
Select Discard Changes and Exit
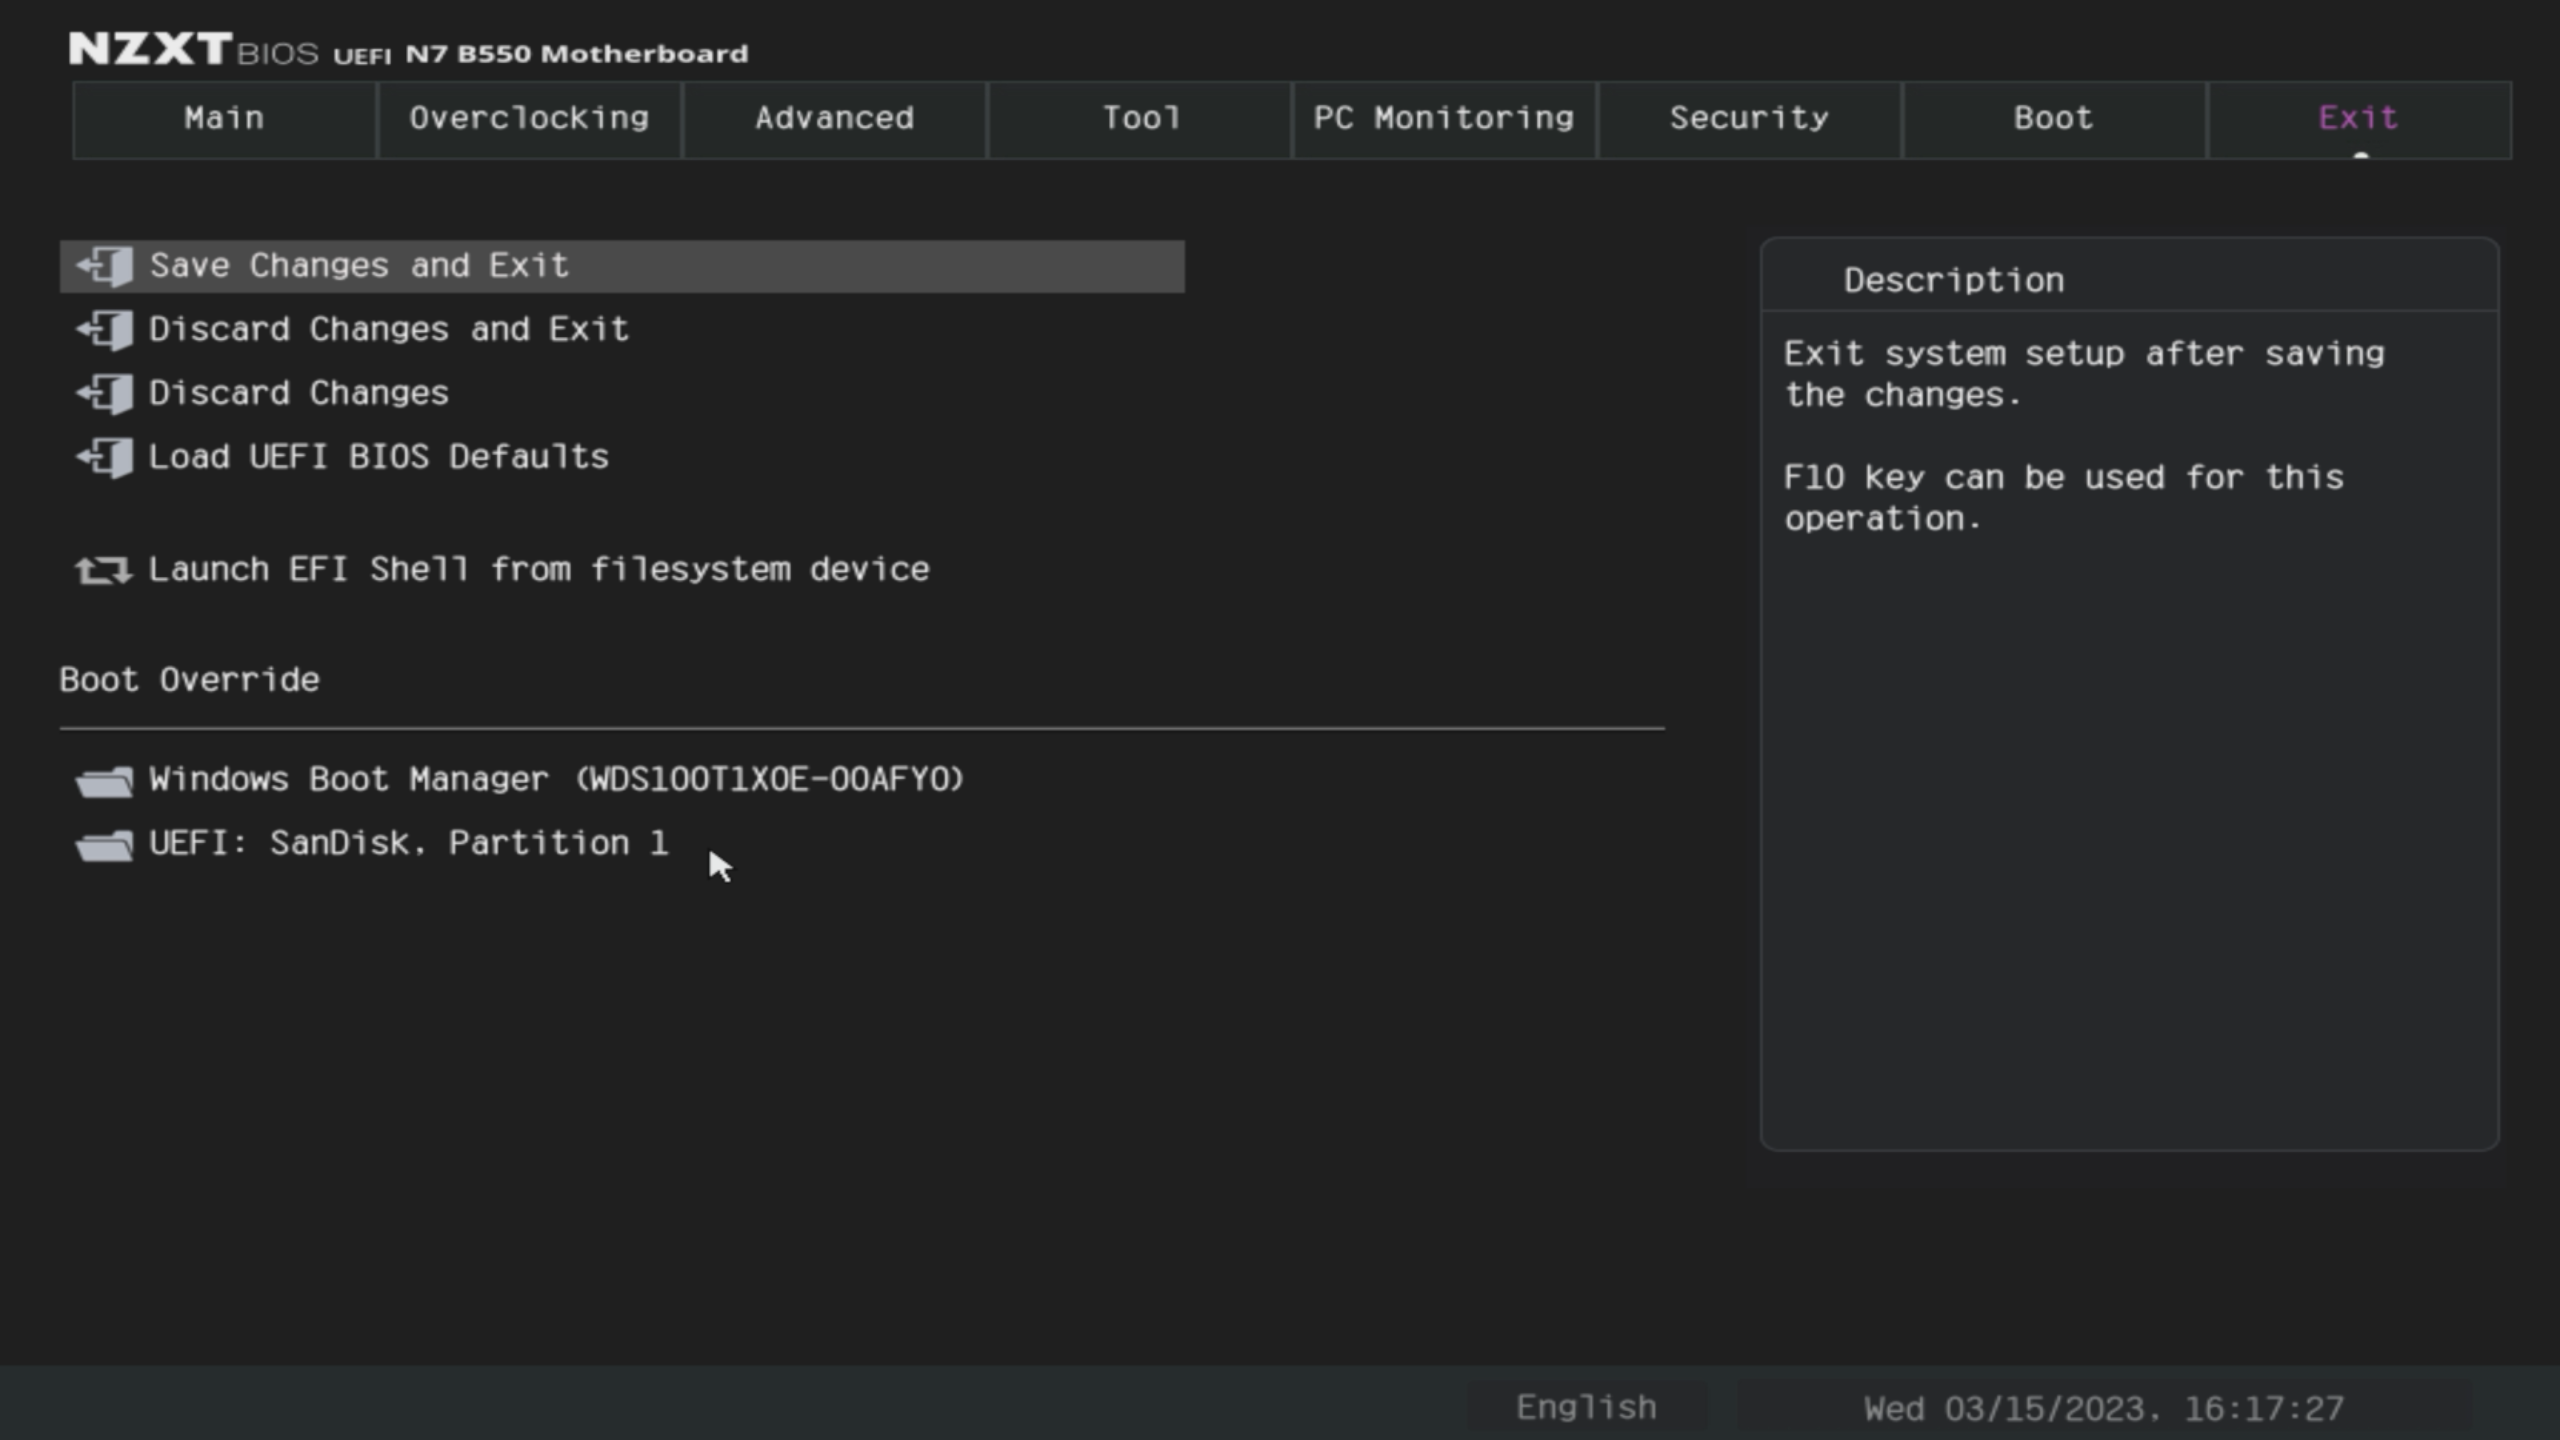click(388, 329)
